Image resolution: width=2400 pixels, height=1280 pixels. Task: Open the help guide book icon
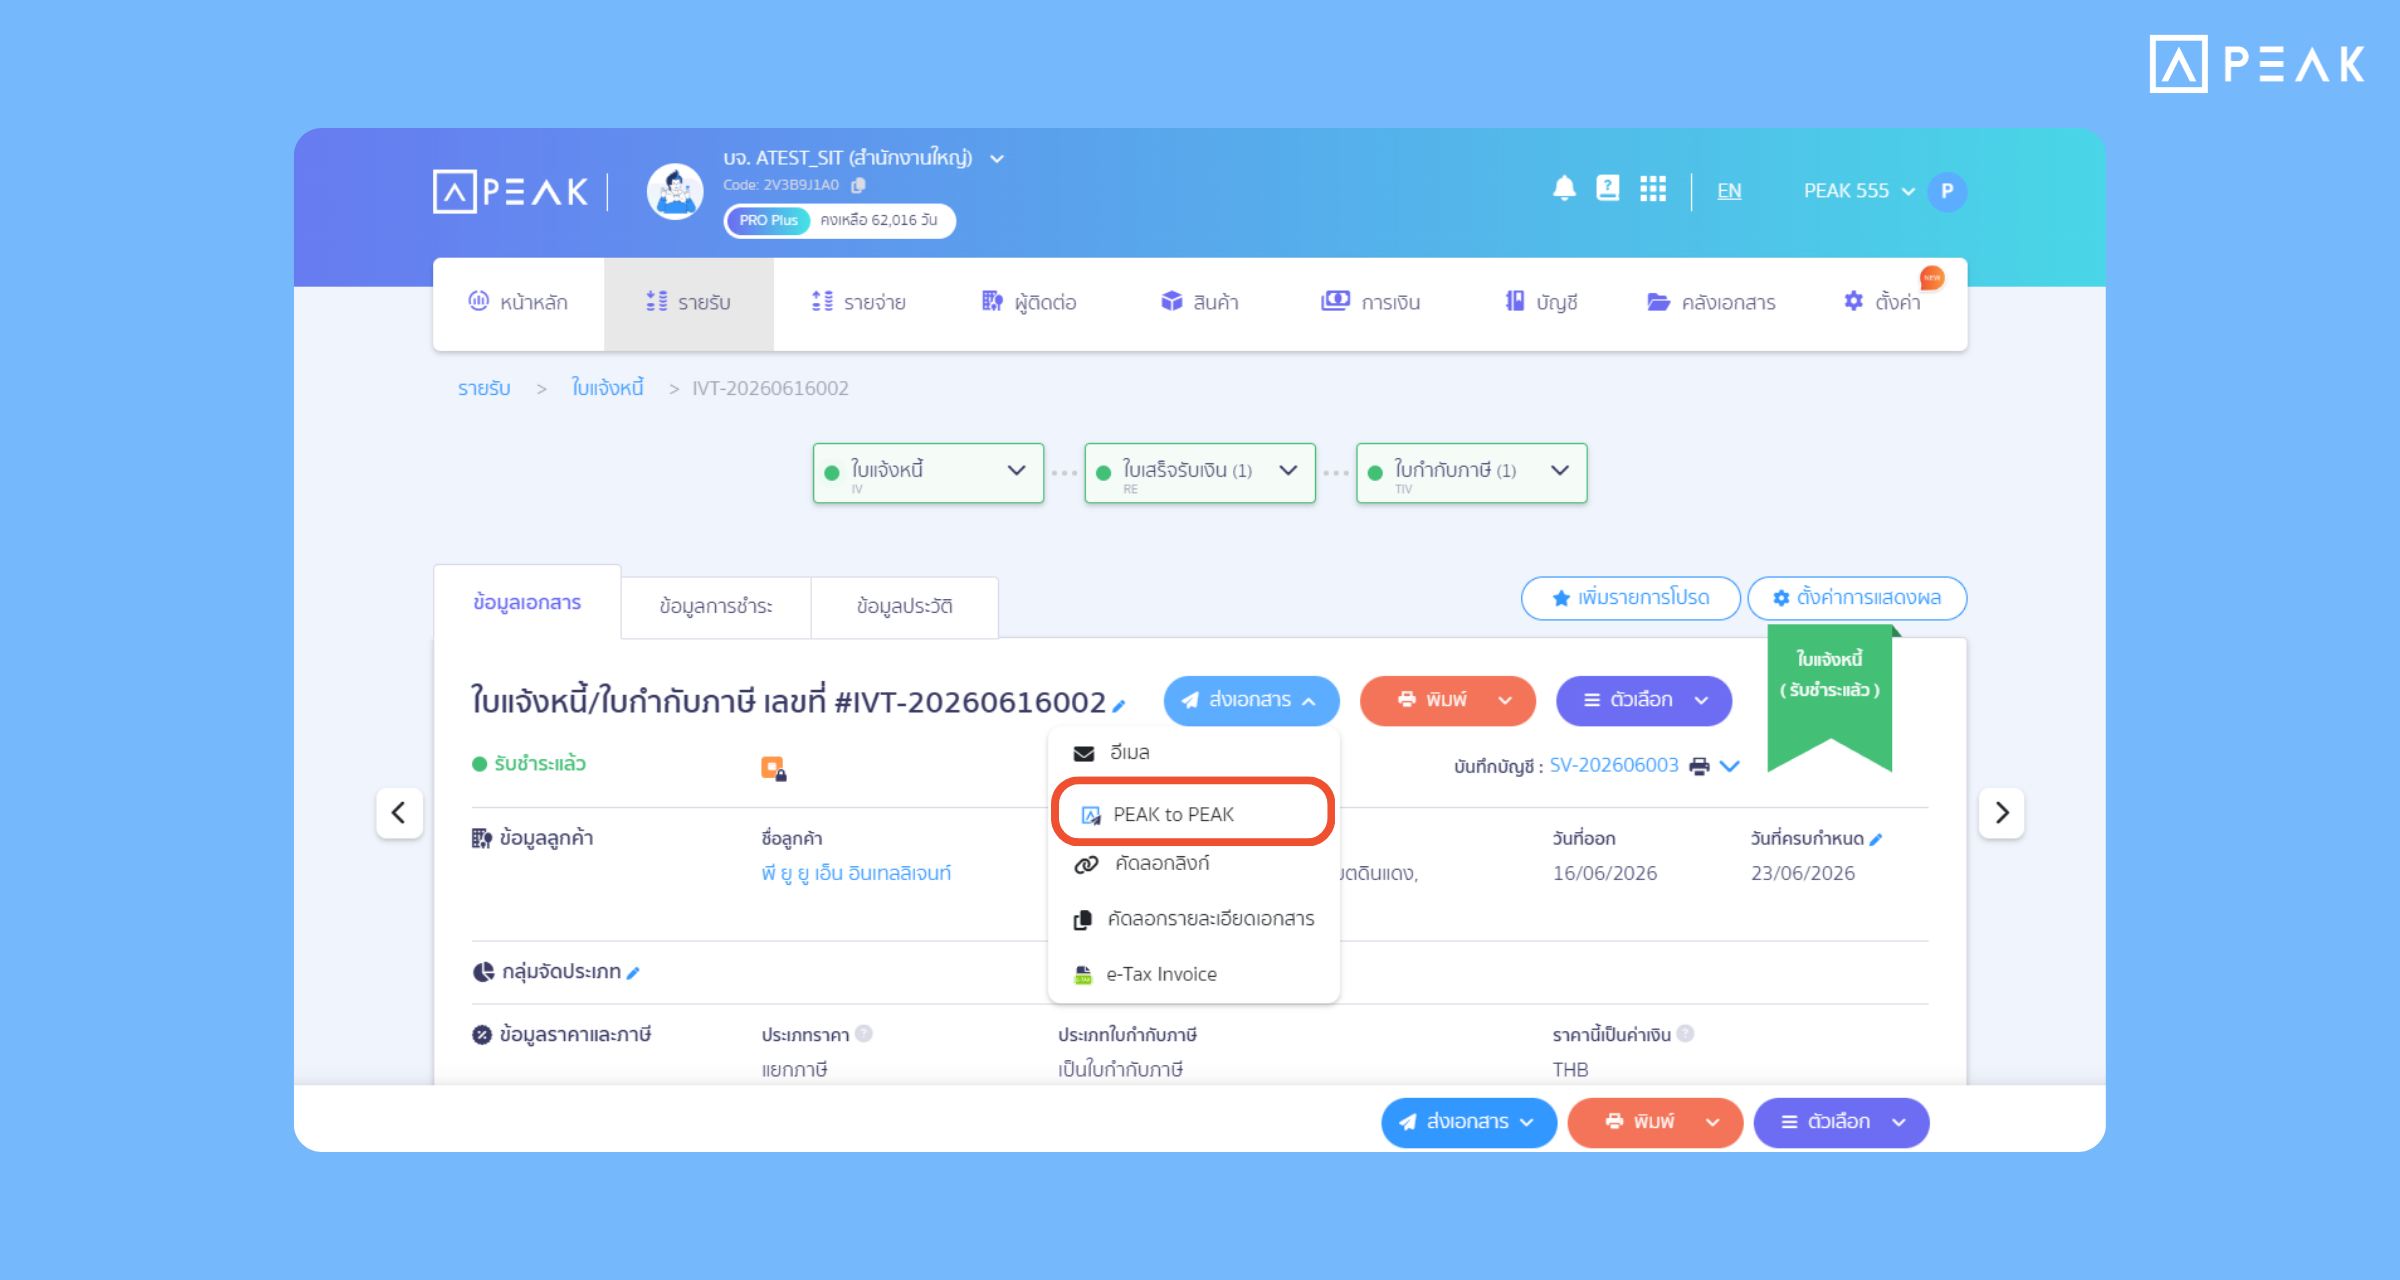pos(1608,188)
